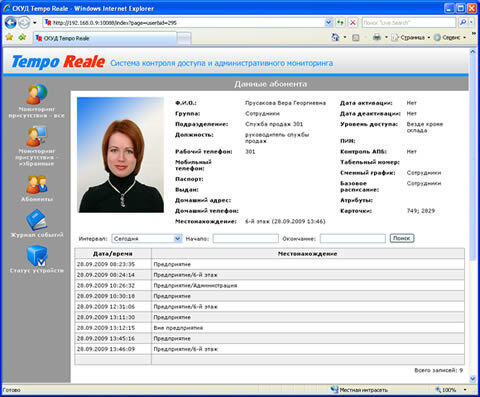This screenshot has width=480, height=397.
Task: Select row 28.09.2009 08:24:14
Action: pyautogui.click(x=269, y=275)
